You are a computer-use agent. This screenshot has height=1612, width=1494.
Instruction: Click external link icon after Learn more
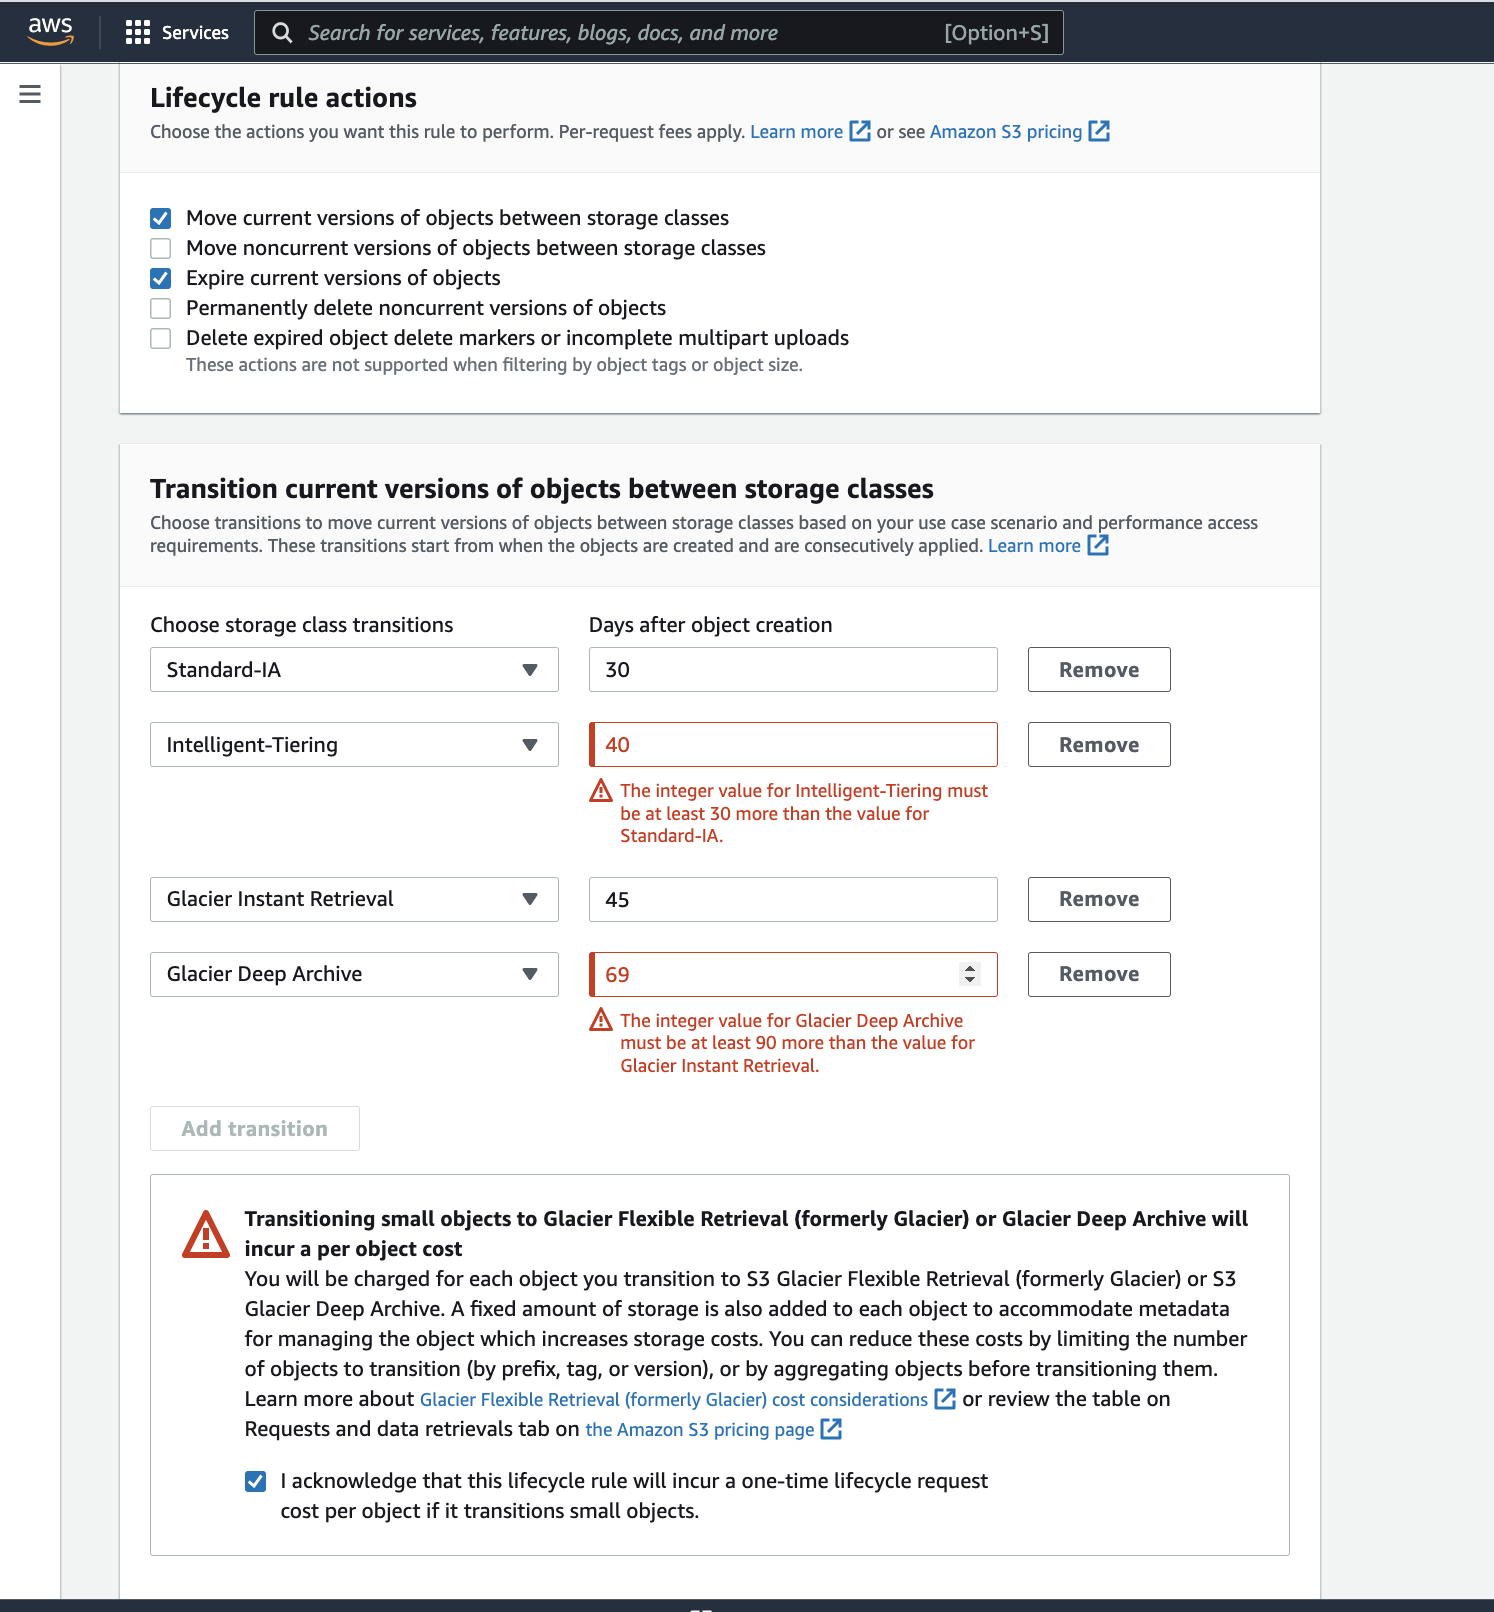pyautogui.click(x=859, y=131)
